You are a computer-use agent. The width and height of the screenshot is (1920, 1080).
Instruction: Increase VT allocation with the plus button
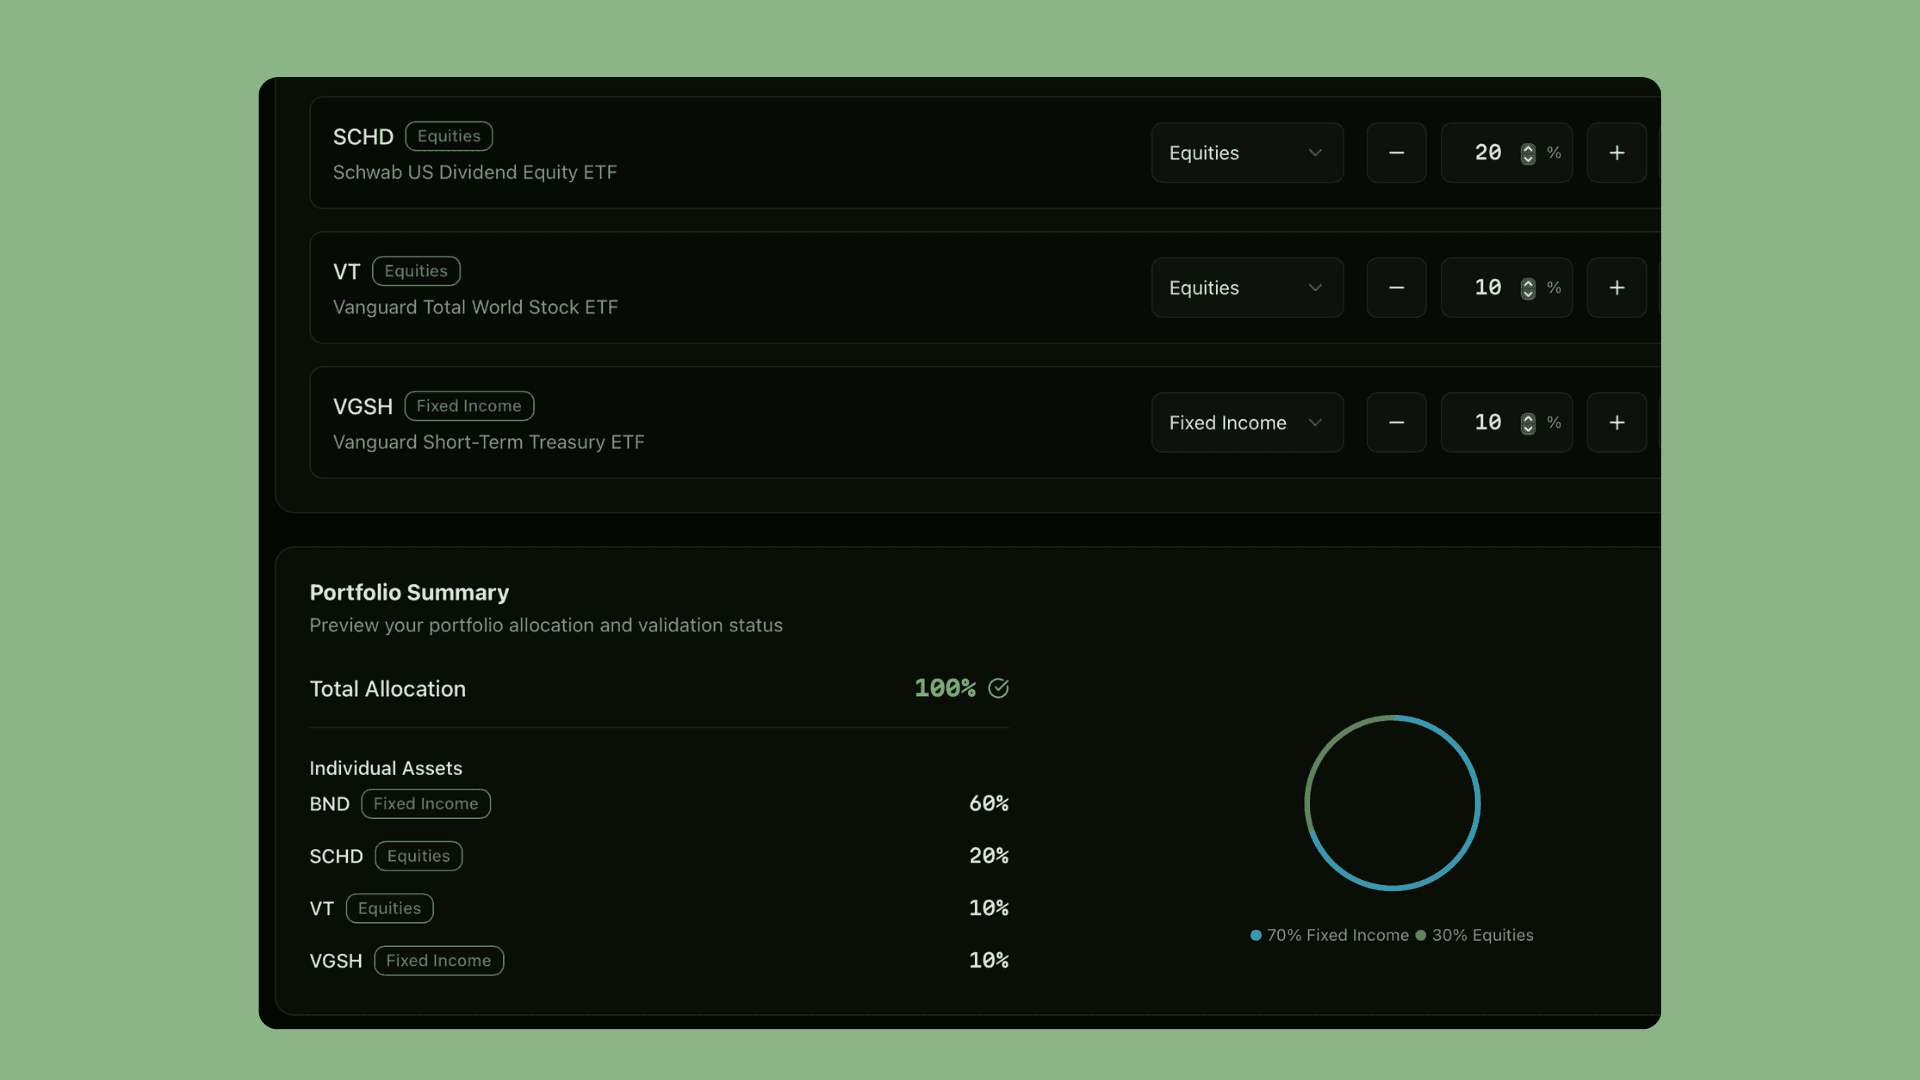pyautogui.click(x=1617, y=287)
